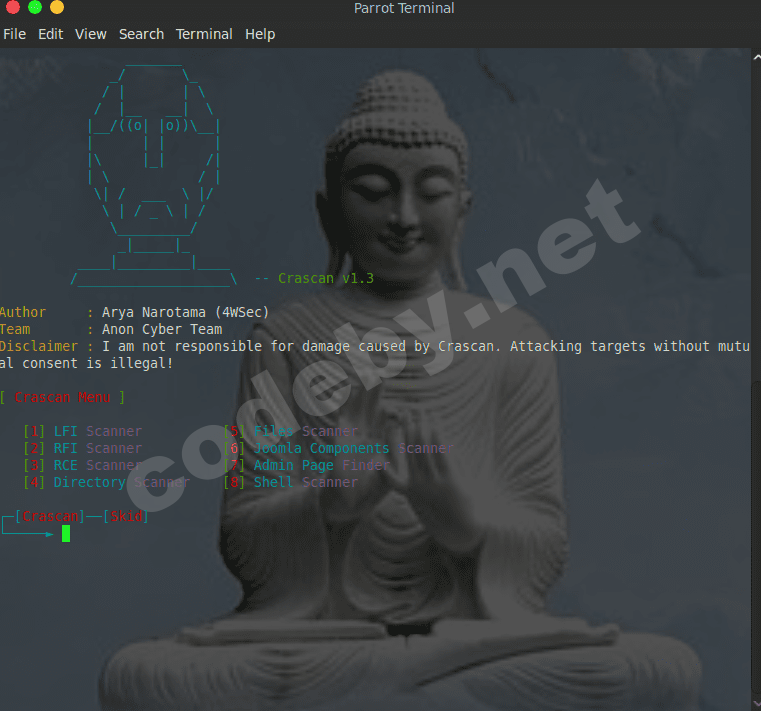
Task: Click the 'Parrot Terminal' window title
Action: pyautogui.click(x=404, y=8)
